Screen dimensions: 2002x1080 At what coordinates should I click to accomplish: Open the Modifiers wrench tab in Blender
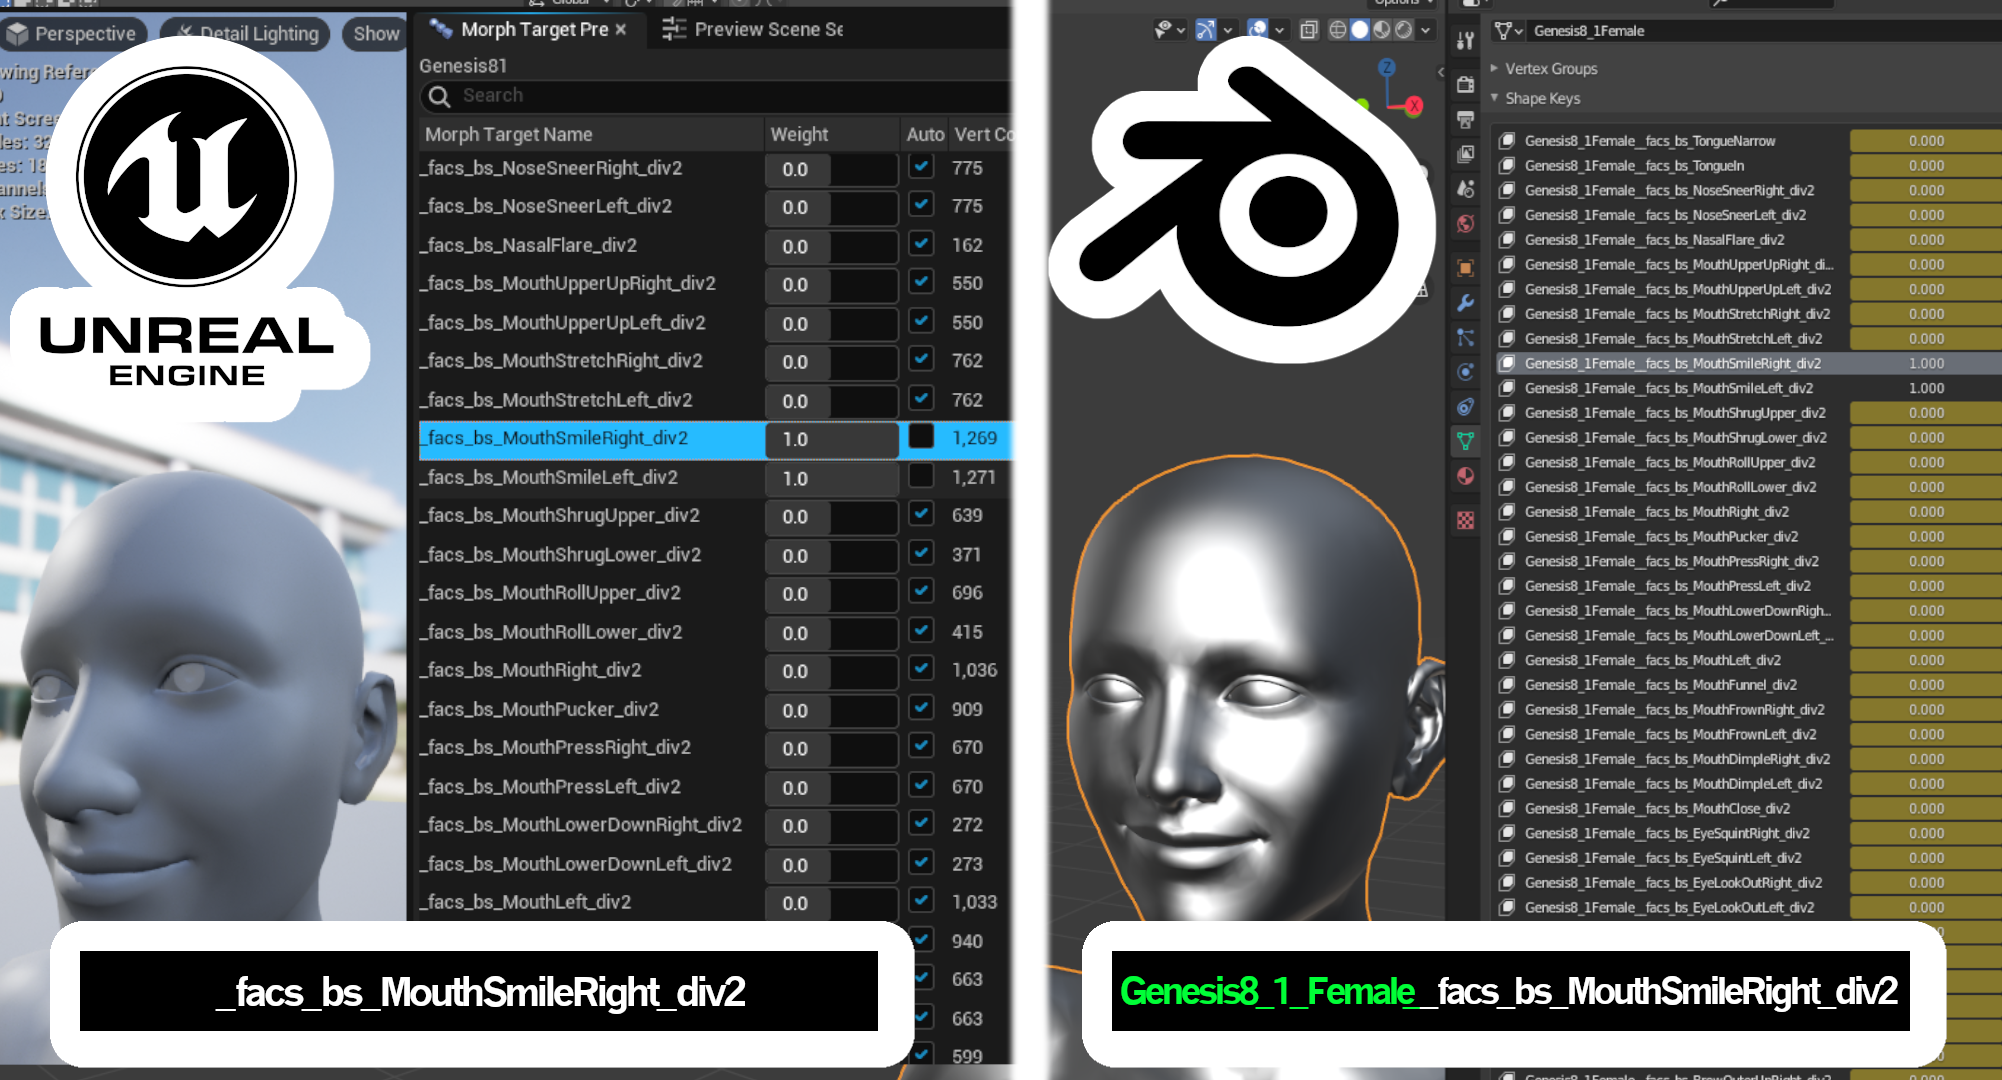click(x=1465, y=303)
